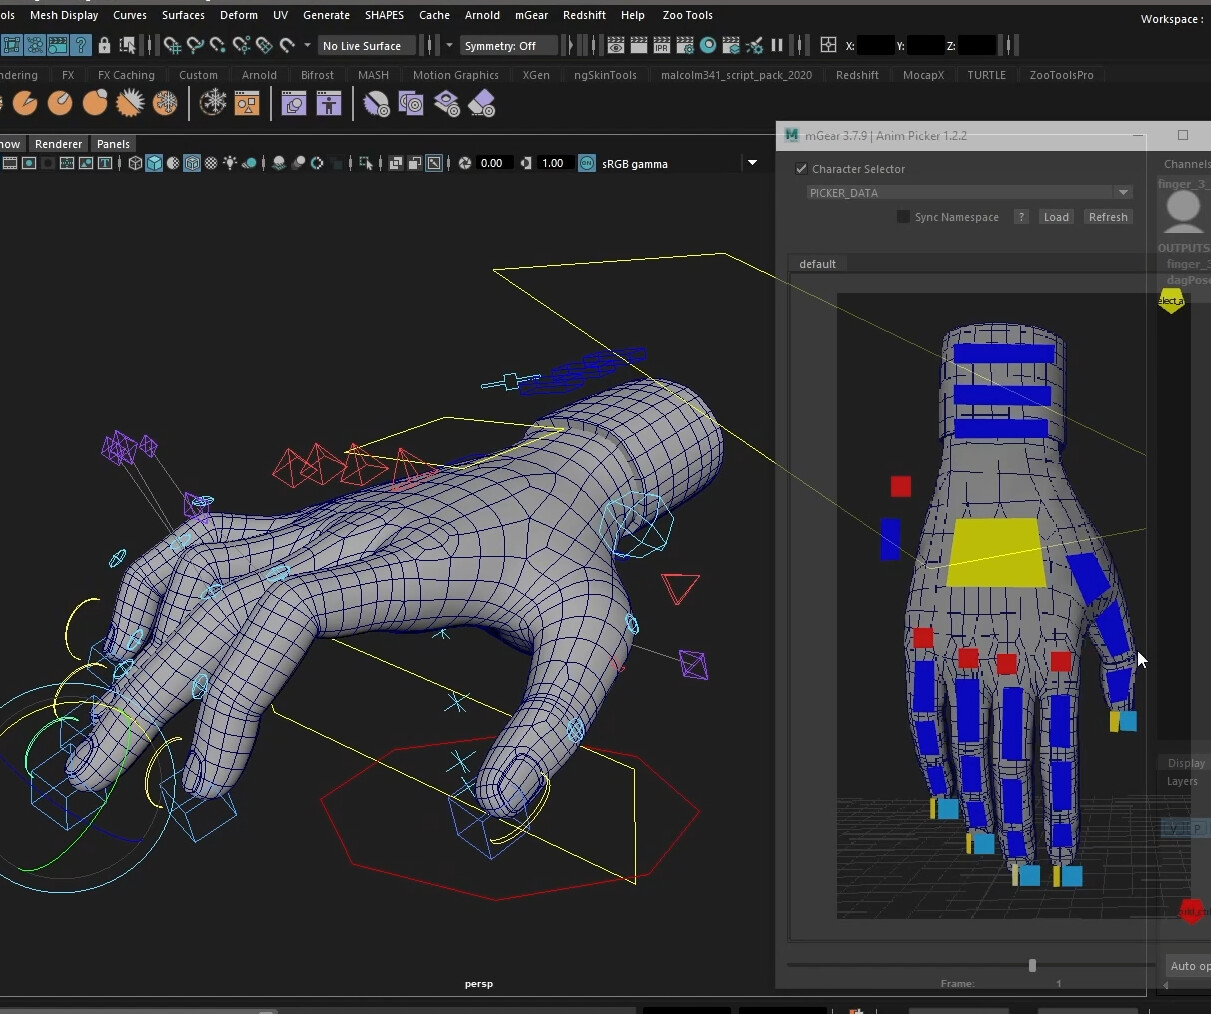Enable the lock selection padlock icon
The image size is (1211, 1014).
click(x=105, y=45)
